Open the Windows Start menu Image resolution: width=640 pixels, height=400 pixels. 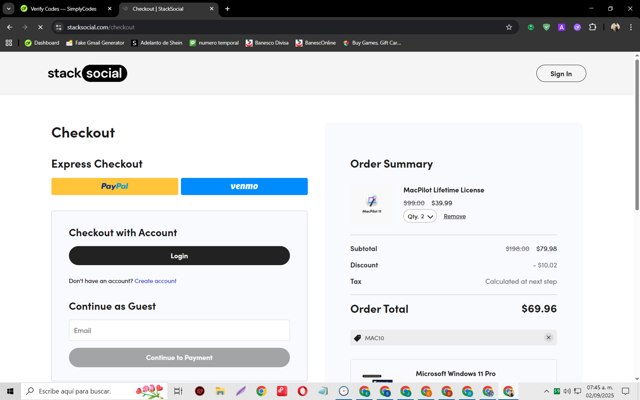(10, 391)
